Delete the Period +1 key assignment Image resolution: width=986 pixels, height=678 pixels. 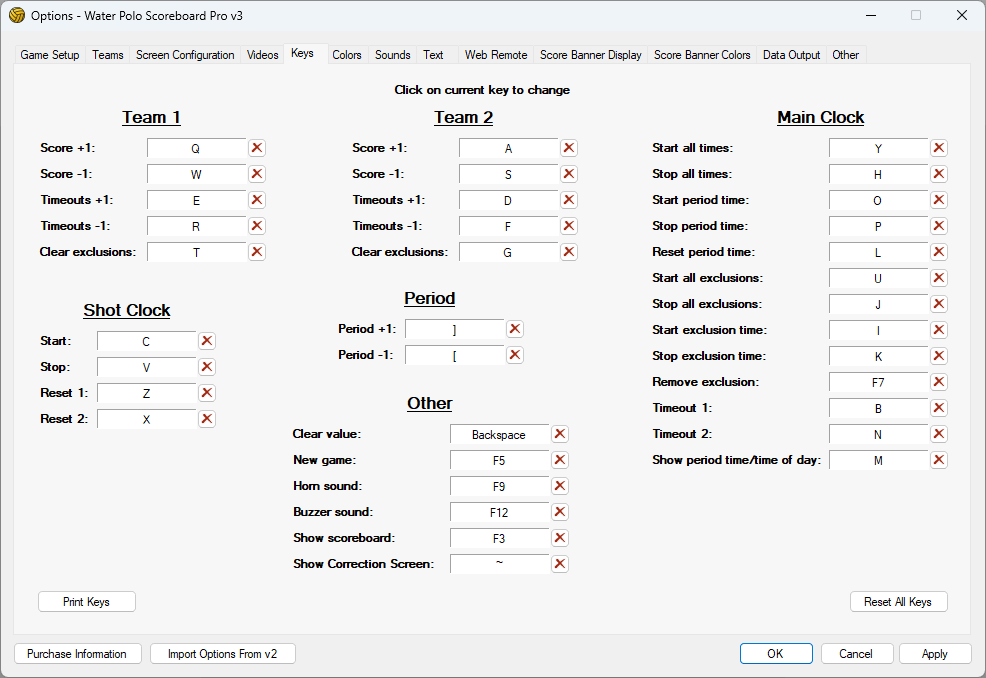(x=515, y=329)
